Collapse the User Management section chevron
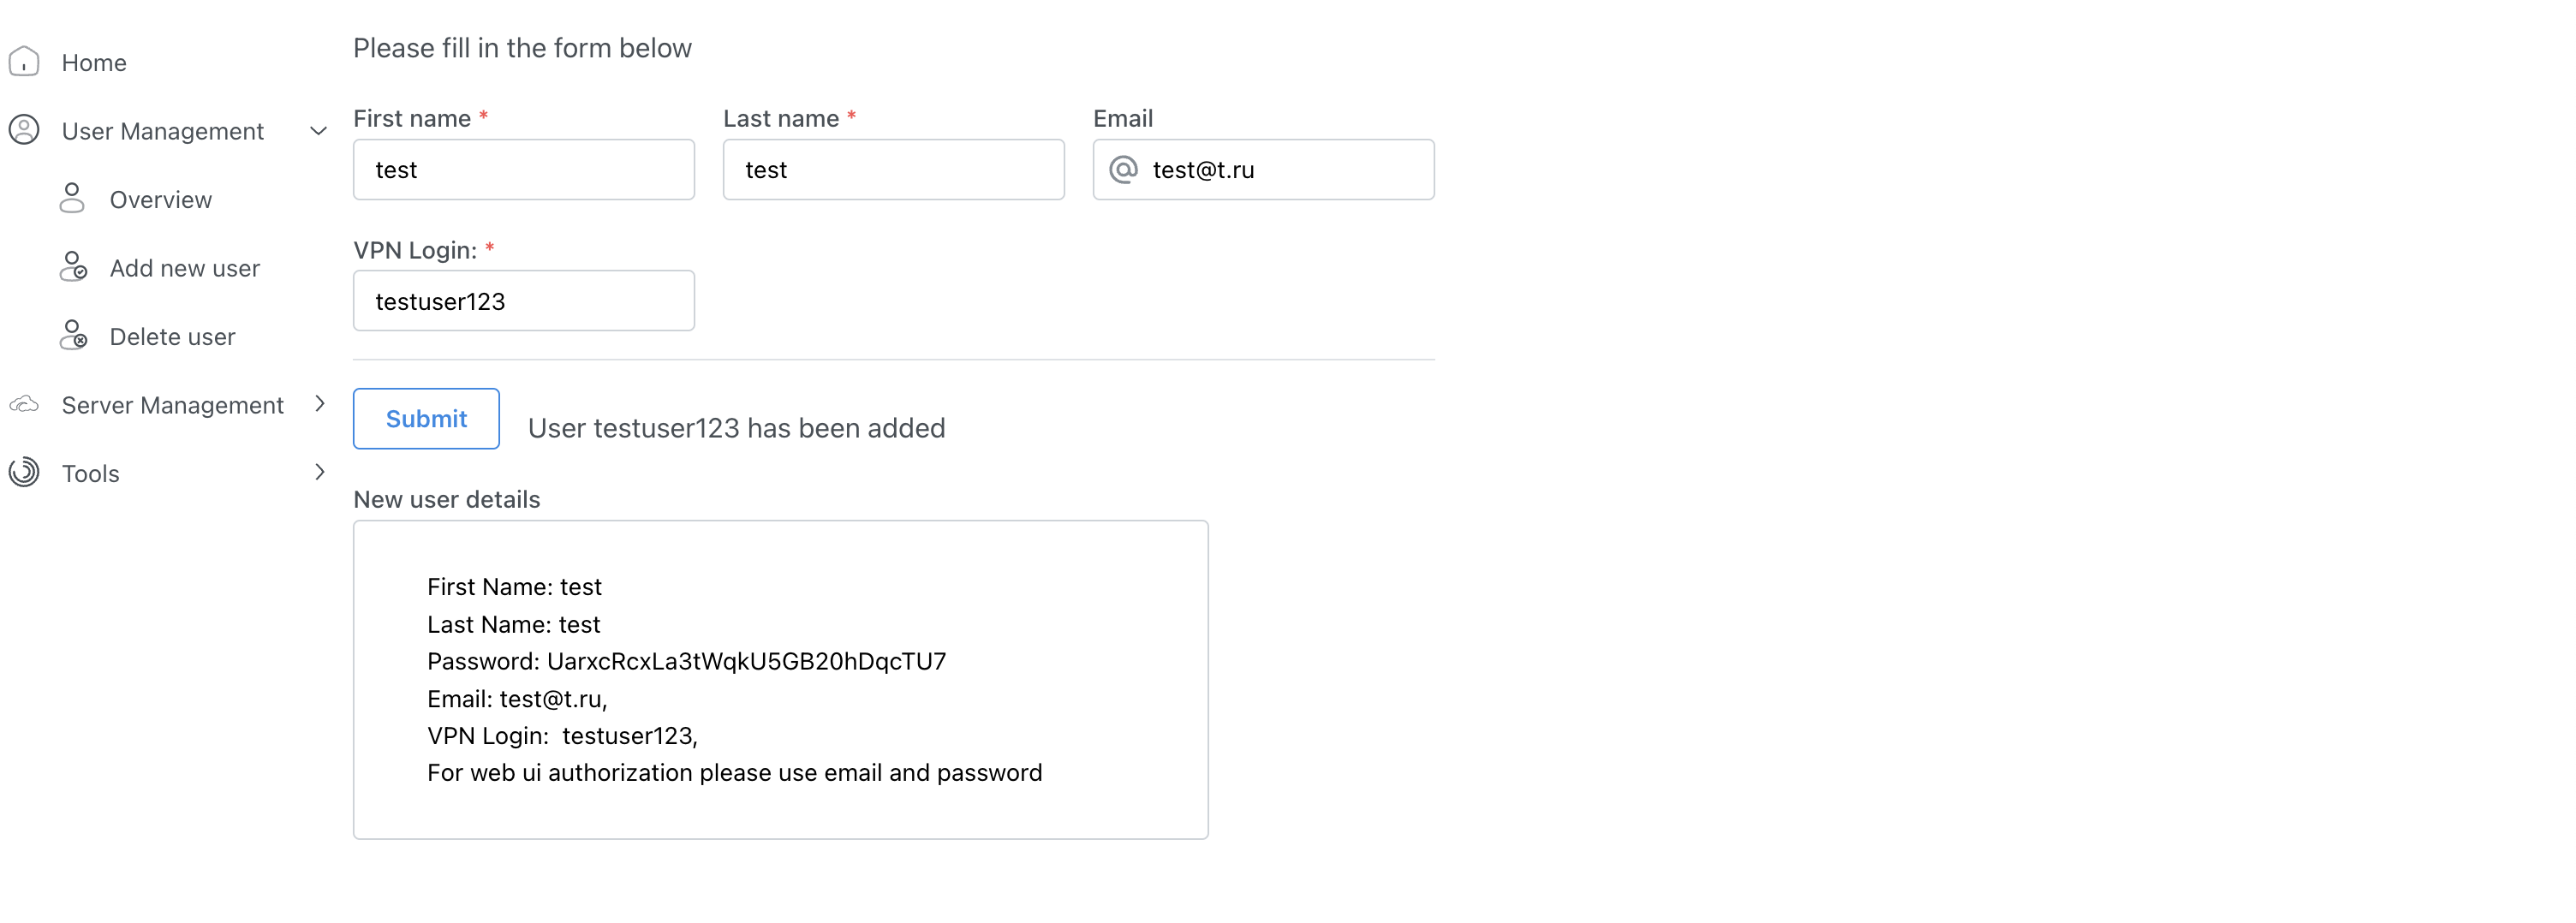The image size is (2576, 923). click(x=319, y=131)
